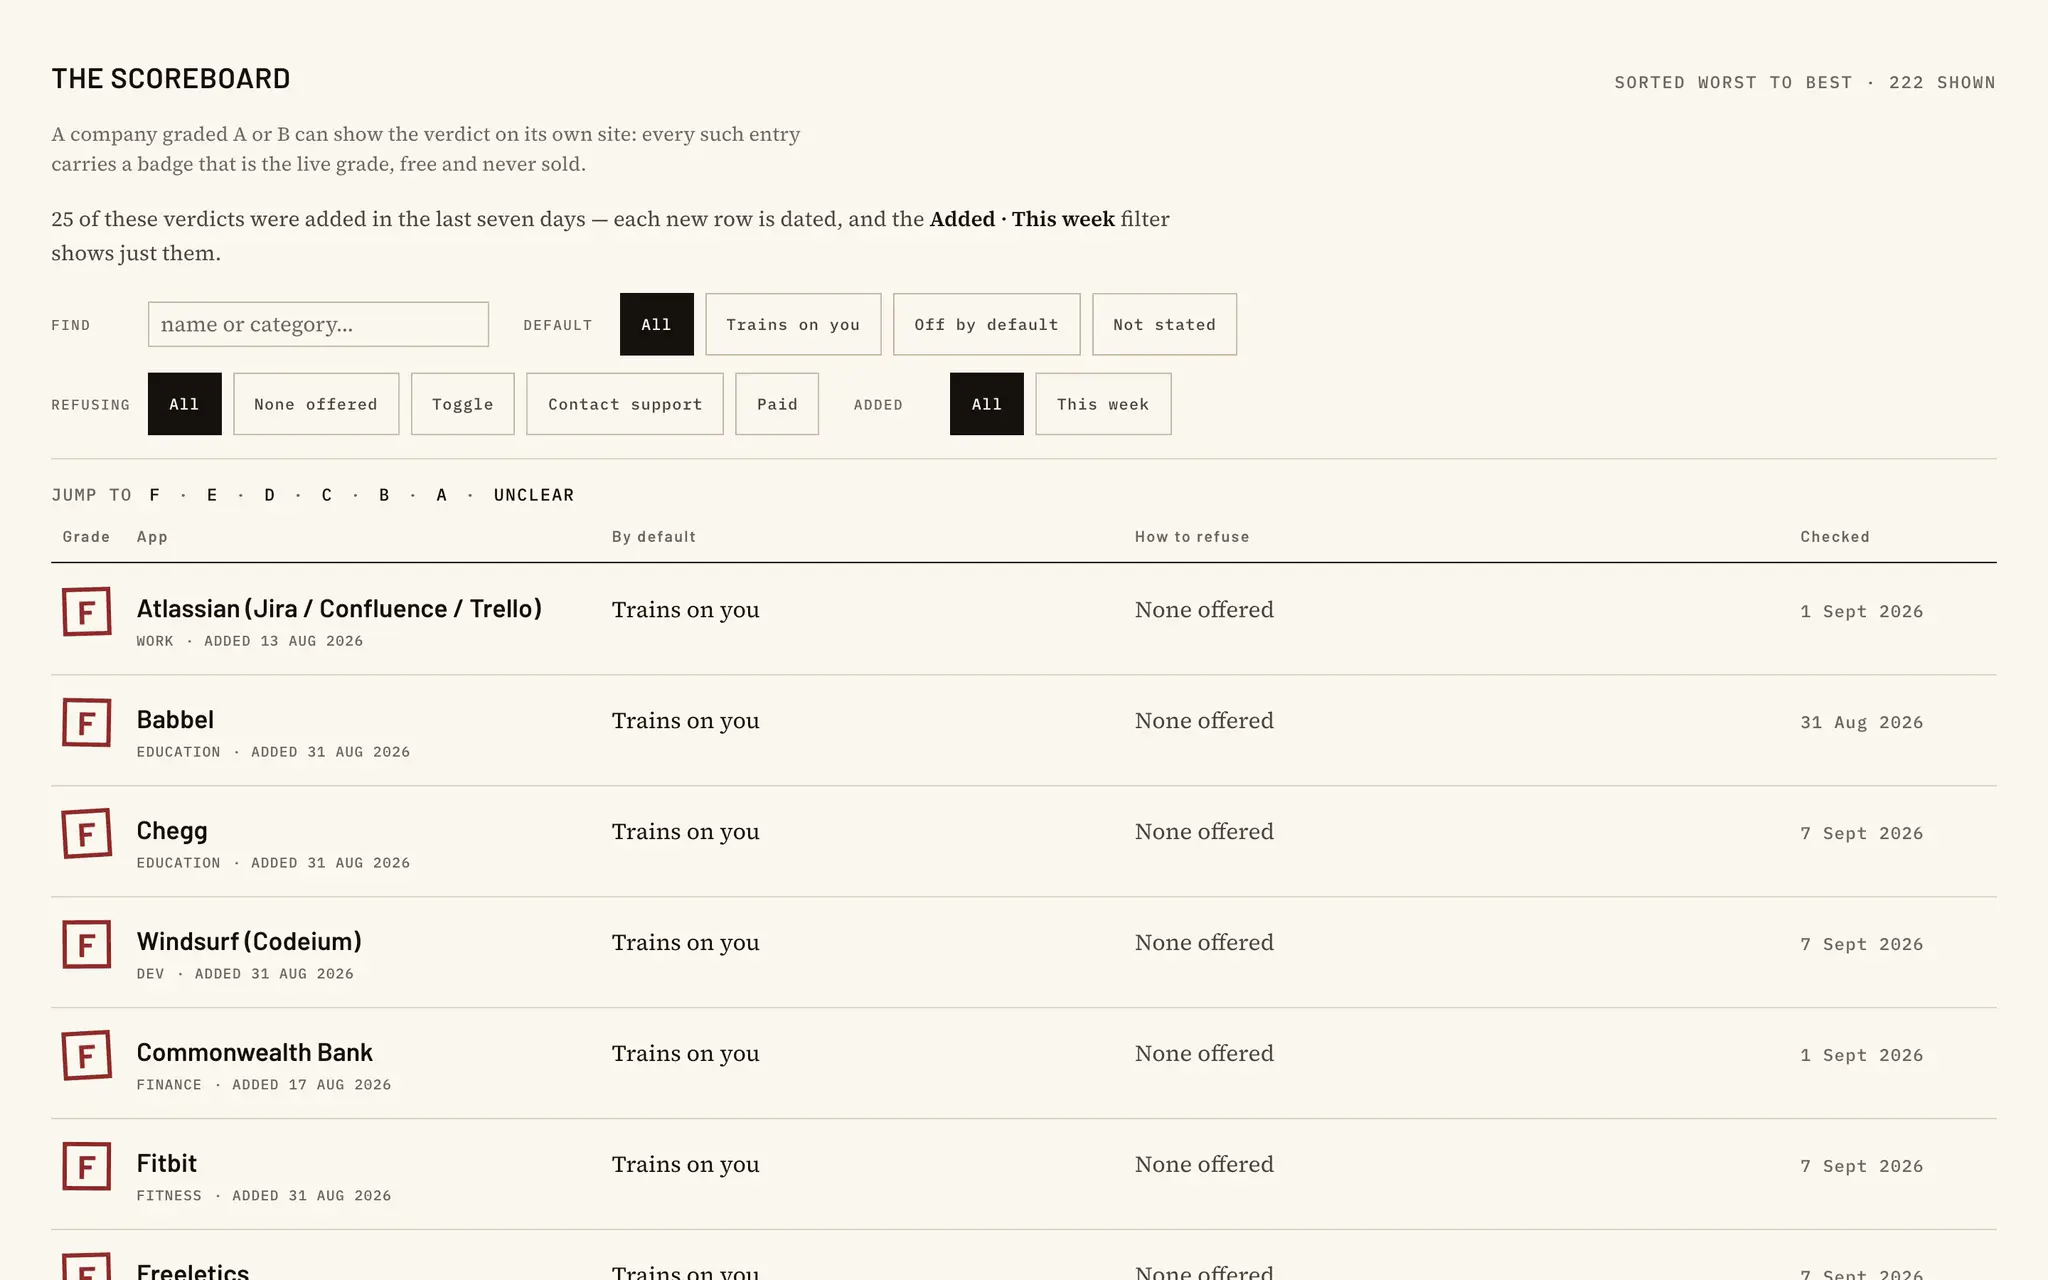Jump to the UNCLEAR section
Screen dimensions: 2048x1280
pos(534,495)
